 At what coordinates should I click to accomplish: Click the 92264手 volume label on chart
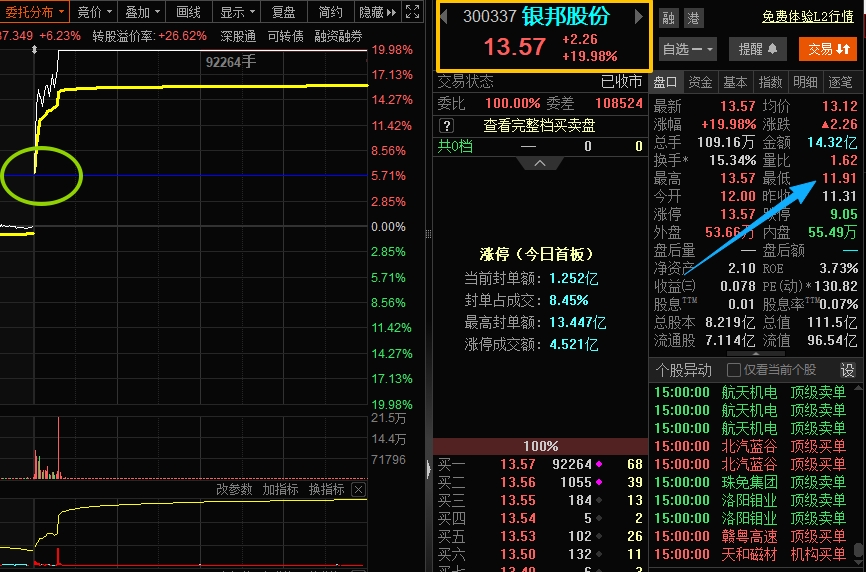[231, 62]
